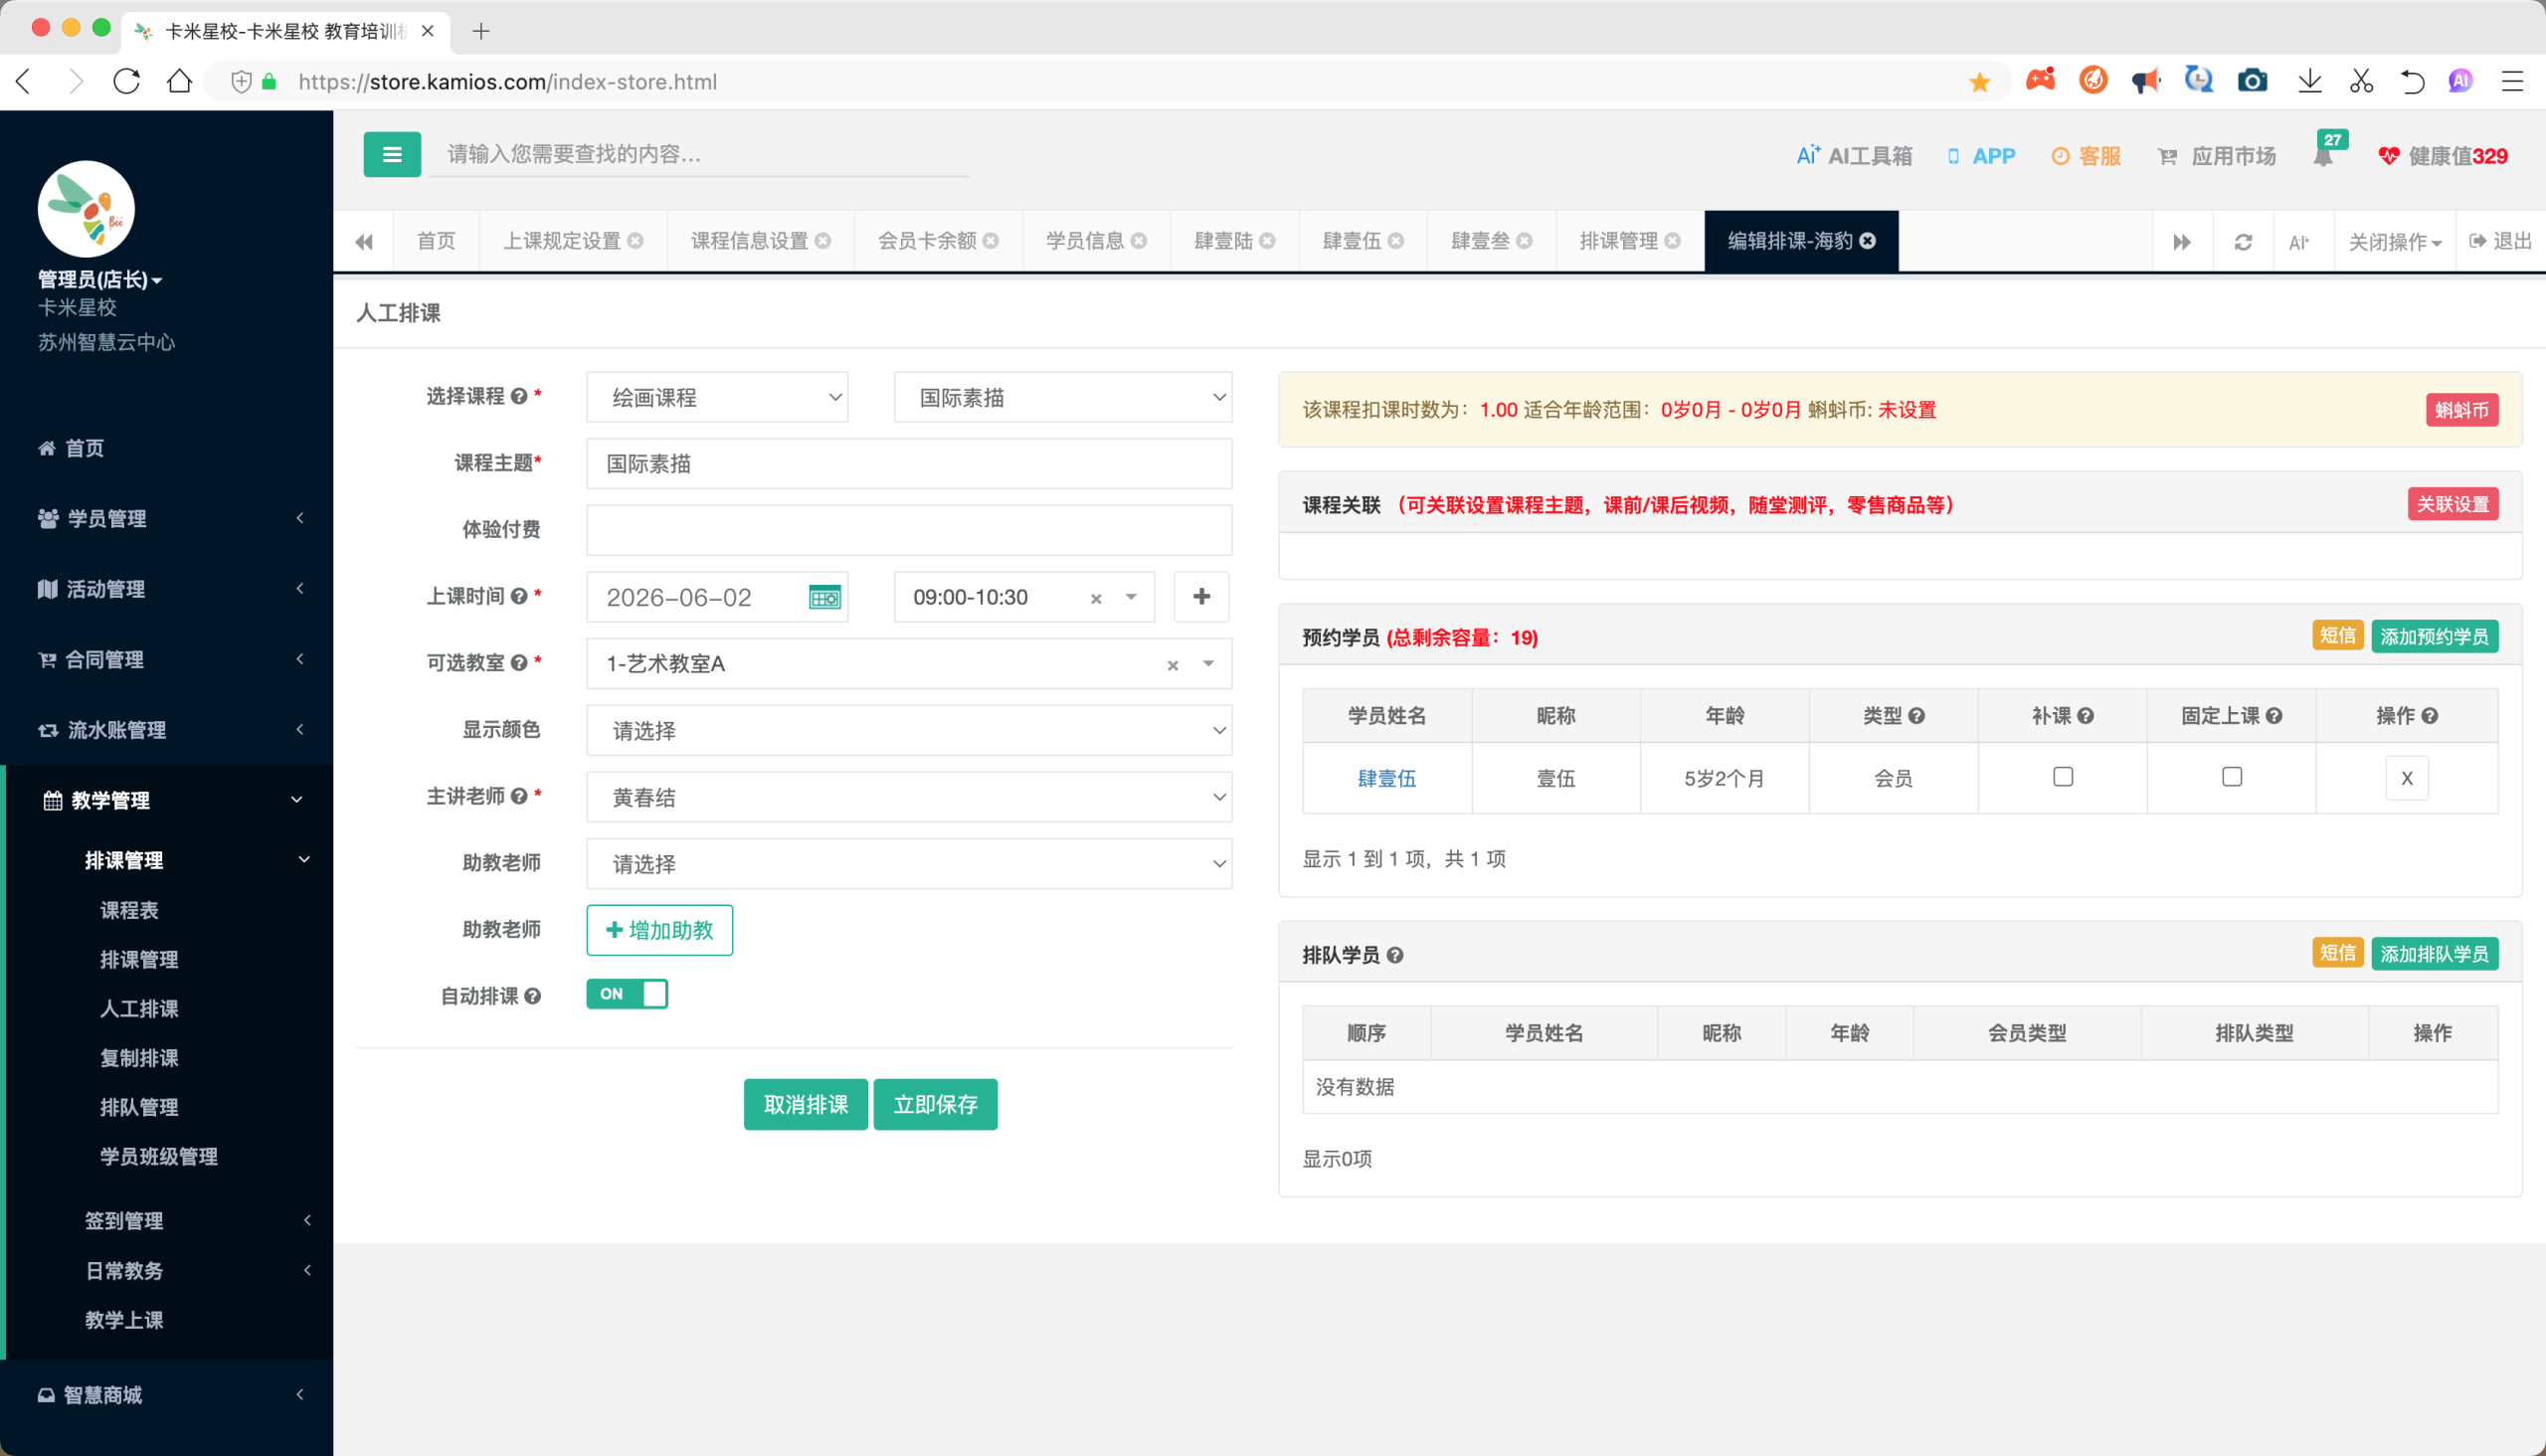Open 课程表 in sidebar
This screenshot has width=2546, height=1456.
129,911
